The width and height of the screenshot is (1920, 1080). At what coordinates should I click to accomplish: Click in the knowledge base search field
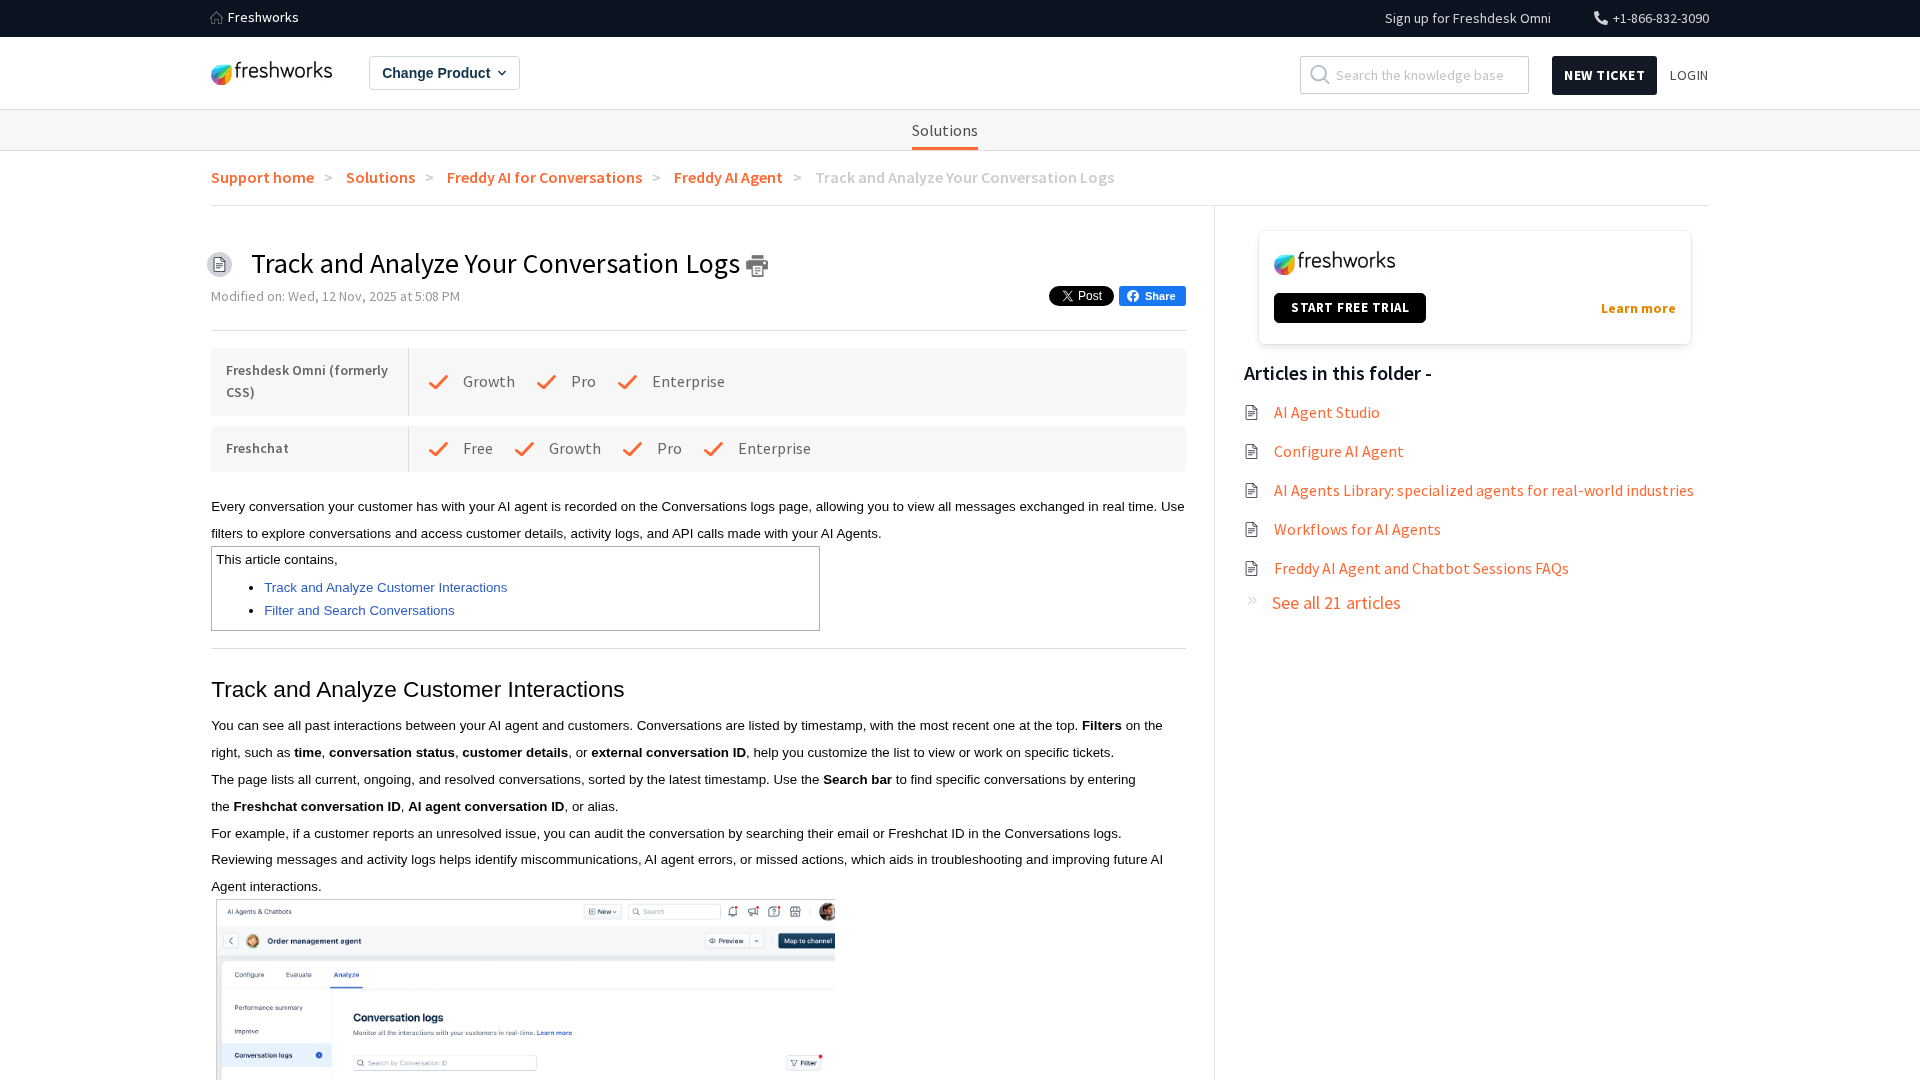click(x=1428, y=75)
